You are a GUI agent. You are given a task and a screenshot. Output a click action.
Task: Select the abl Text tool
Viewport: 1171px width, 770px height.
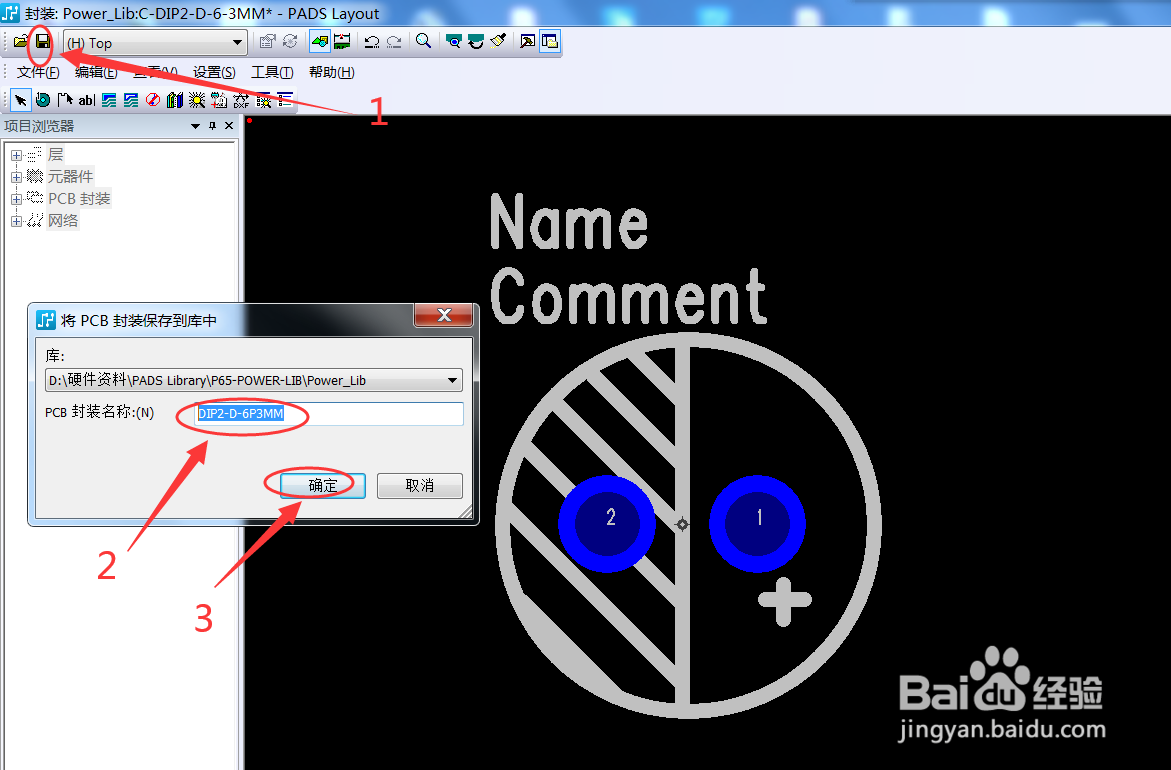[x=87, y=100]
